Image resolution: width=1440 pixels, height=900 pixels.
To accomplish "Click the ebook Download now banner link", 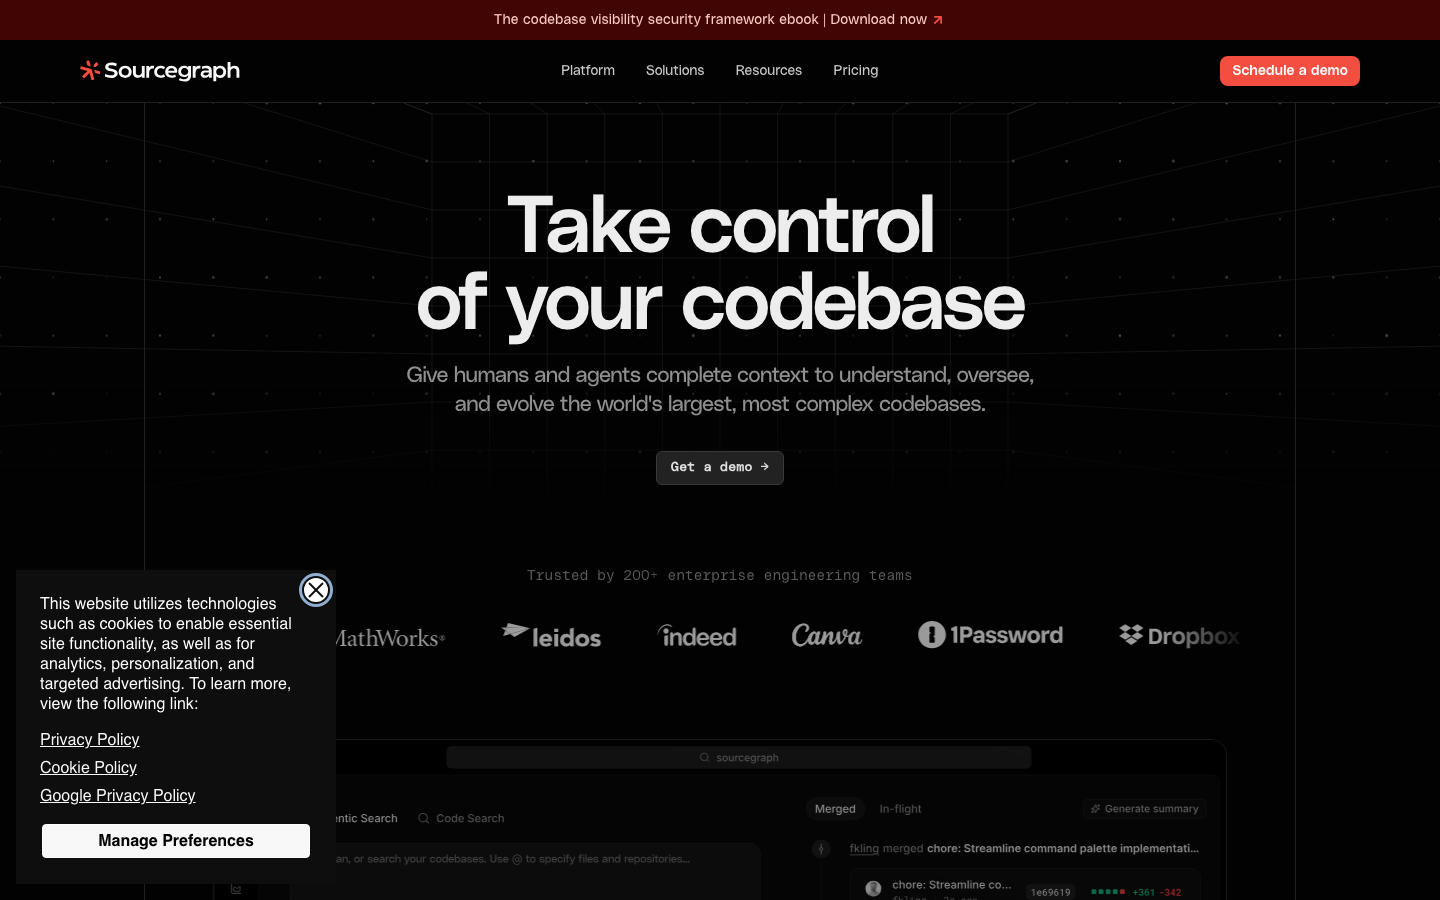I will (718, 19).
